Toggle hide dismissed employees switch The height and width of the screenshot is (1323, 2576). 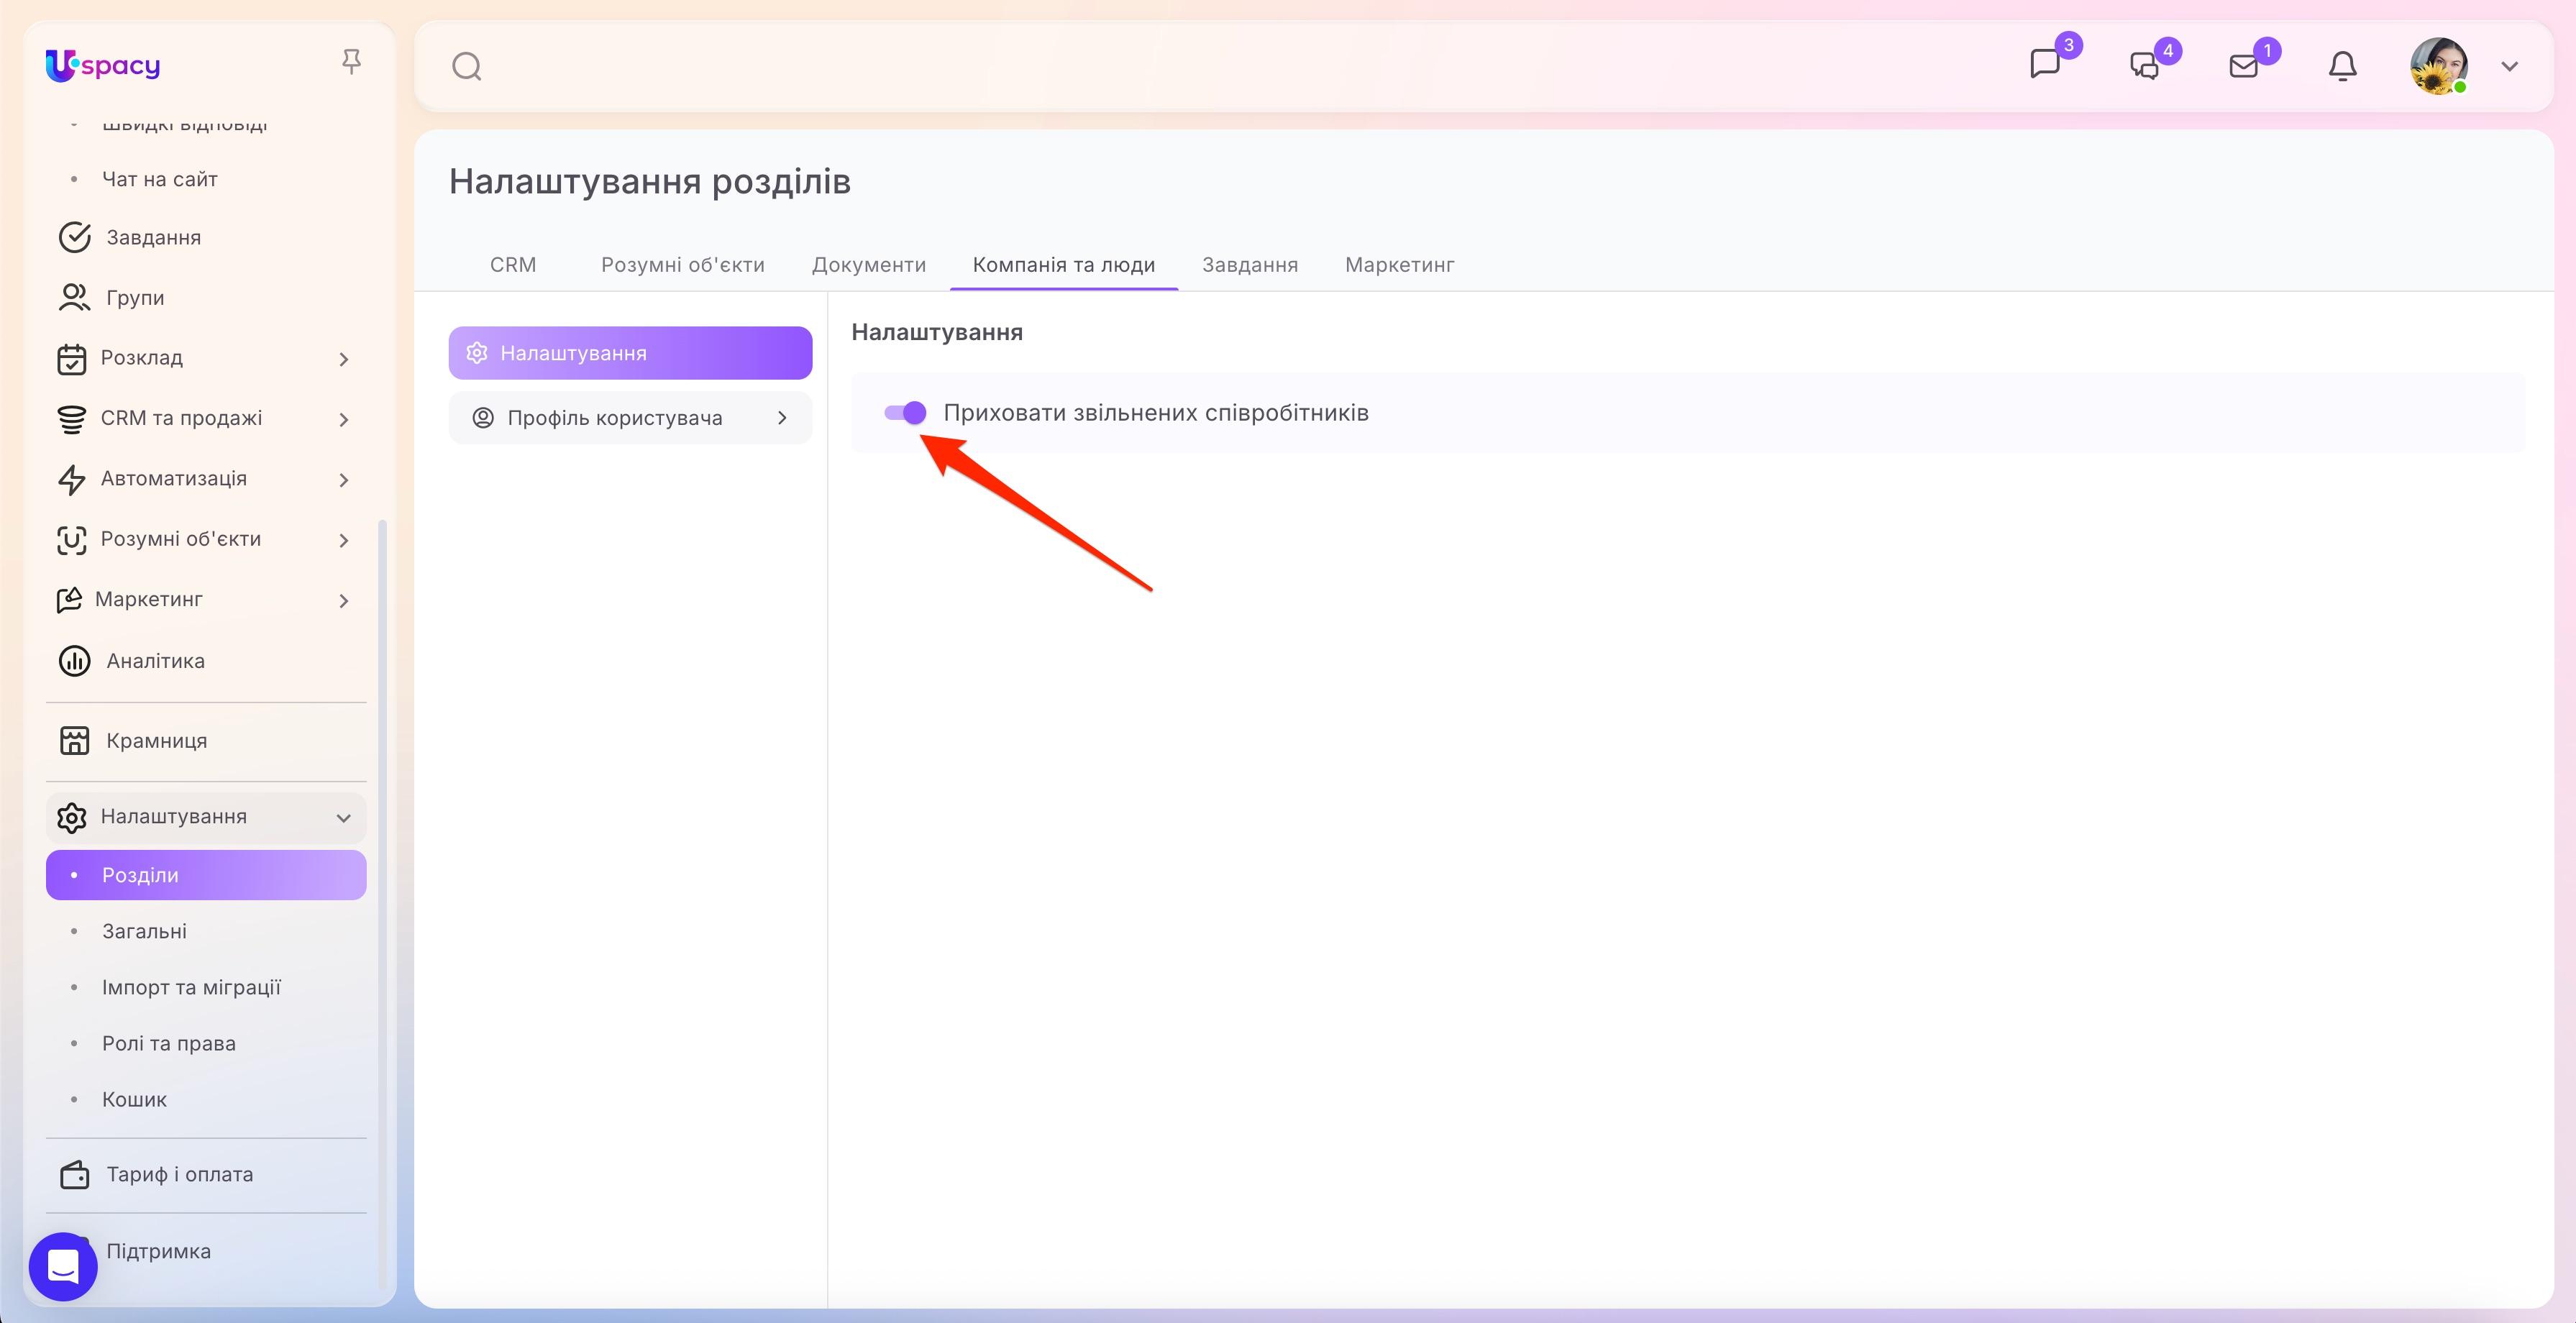click(x=905, y=412)
